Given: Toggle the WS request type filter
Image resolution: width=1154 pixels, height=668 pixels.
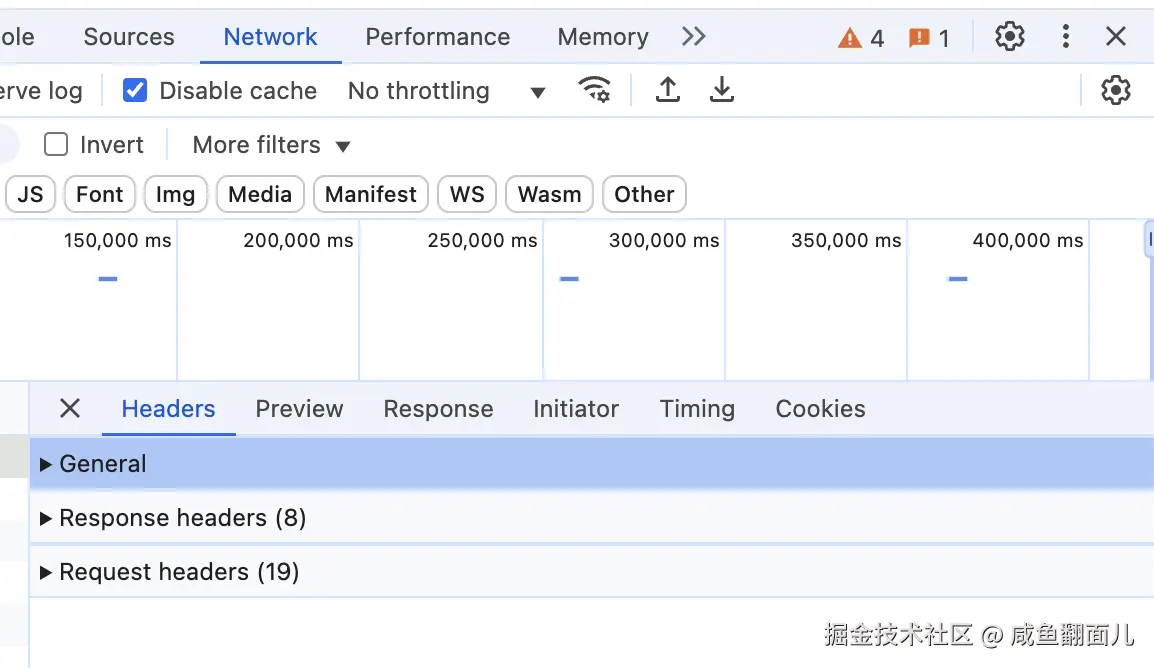Looking at the screenshot, I should point(467,194).
